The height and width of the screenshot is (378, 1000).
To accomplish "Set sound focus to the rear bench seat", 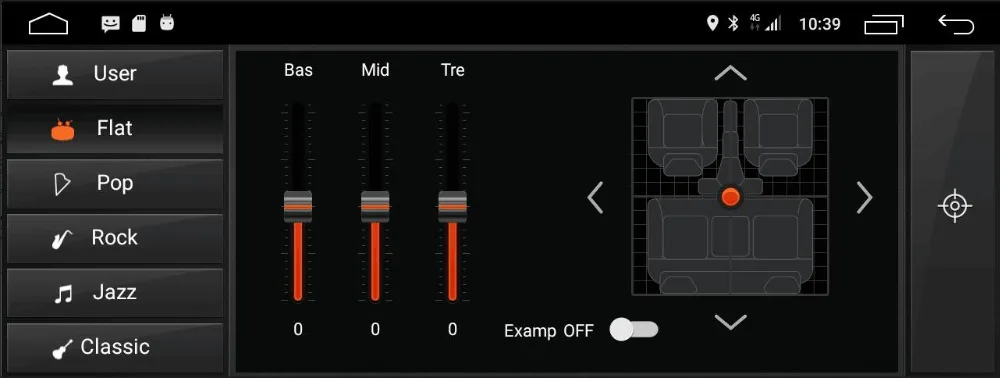I will [x=730, y=245].
